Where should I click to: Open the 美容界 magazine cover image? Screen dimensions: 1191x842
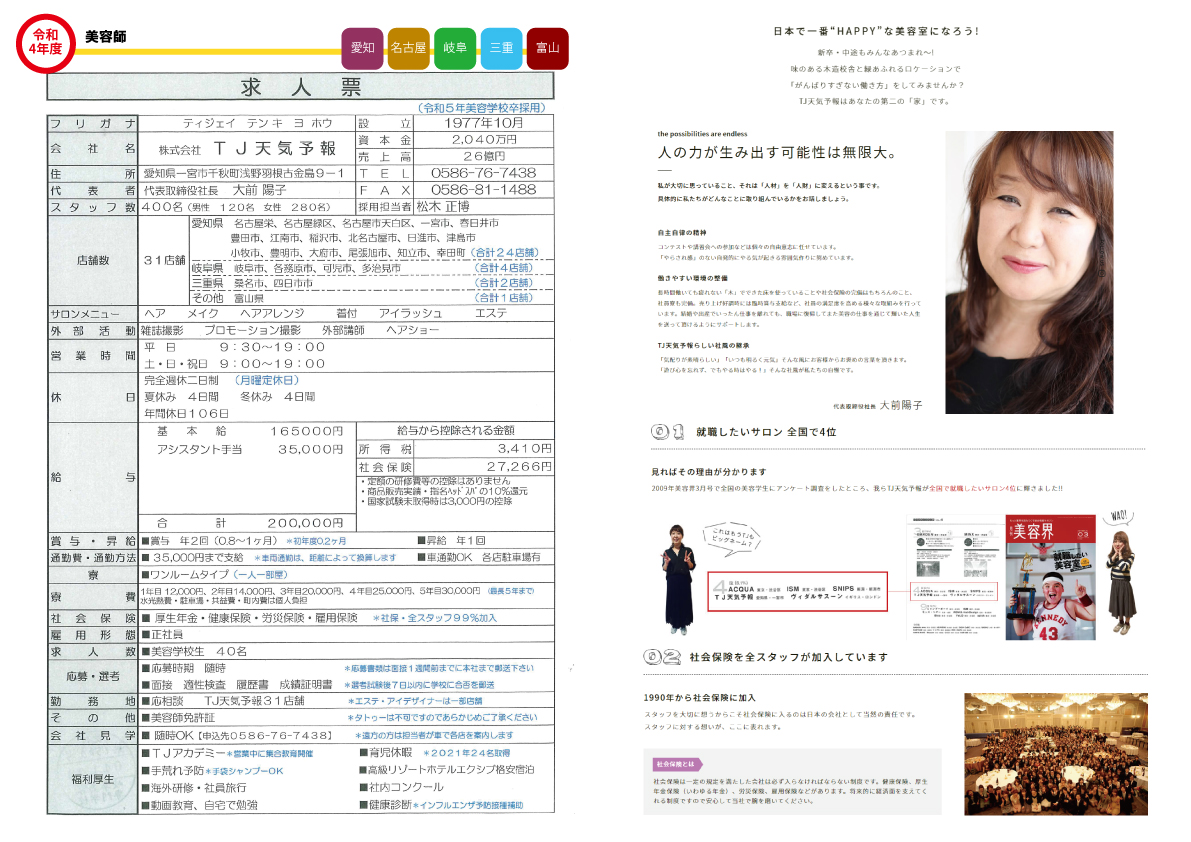coord(1050,579)
